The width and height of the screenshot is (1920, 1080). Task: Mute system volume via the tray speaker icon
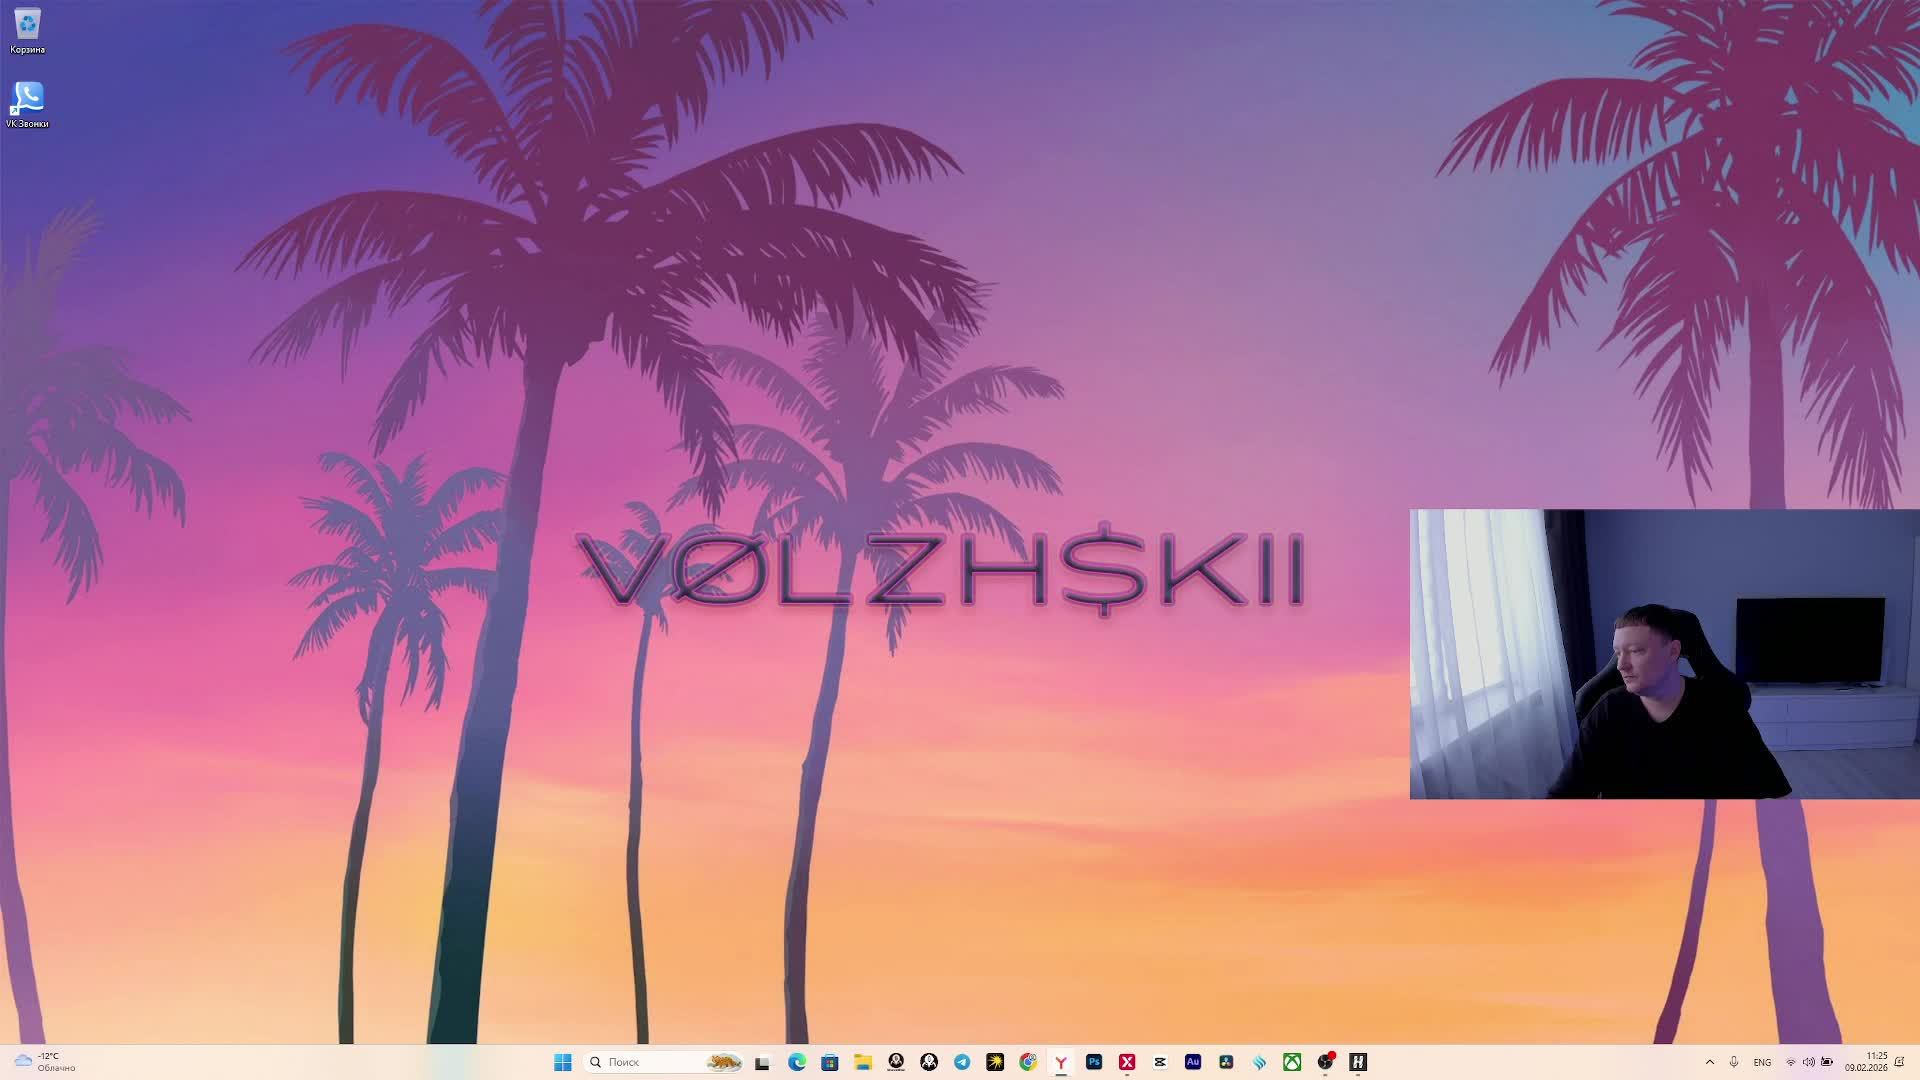(x=1809, y=1062)
